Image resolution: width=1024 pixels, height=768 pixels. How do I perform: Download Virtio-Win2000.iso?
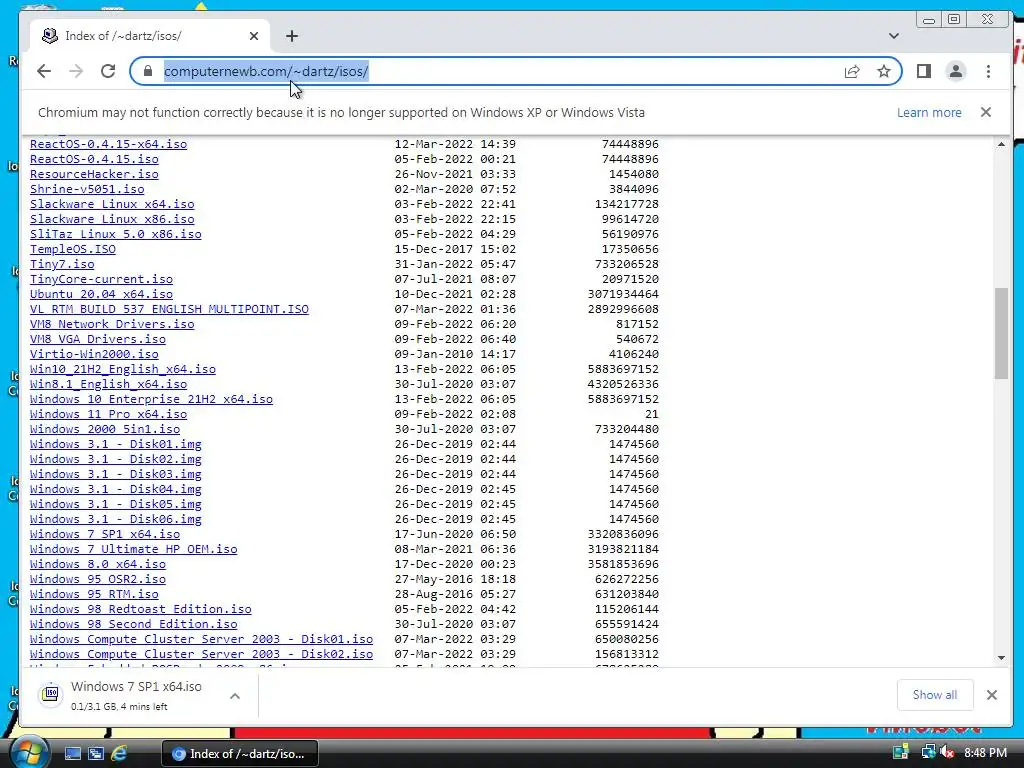click(x=94, y=355)
